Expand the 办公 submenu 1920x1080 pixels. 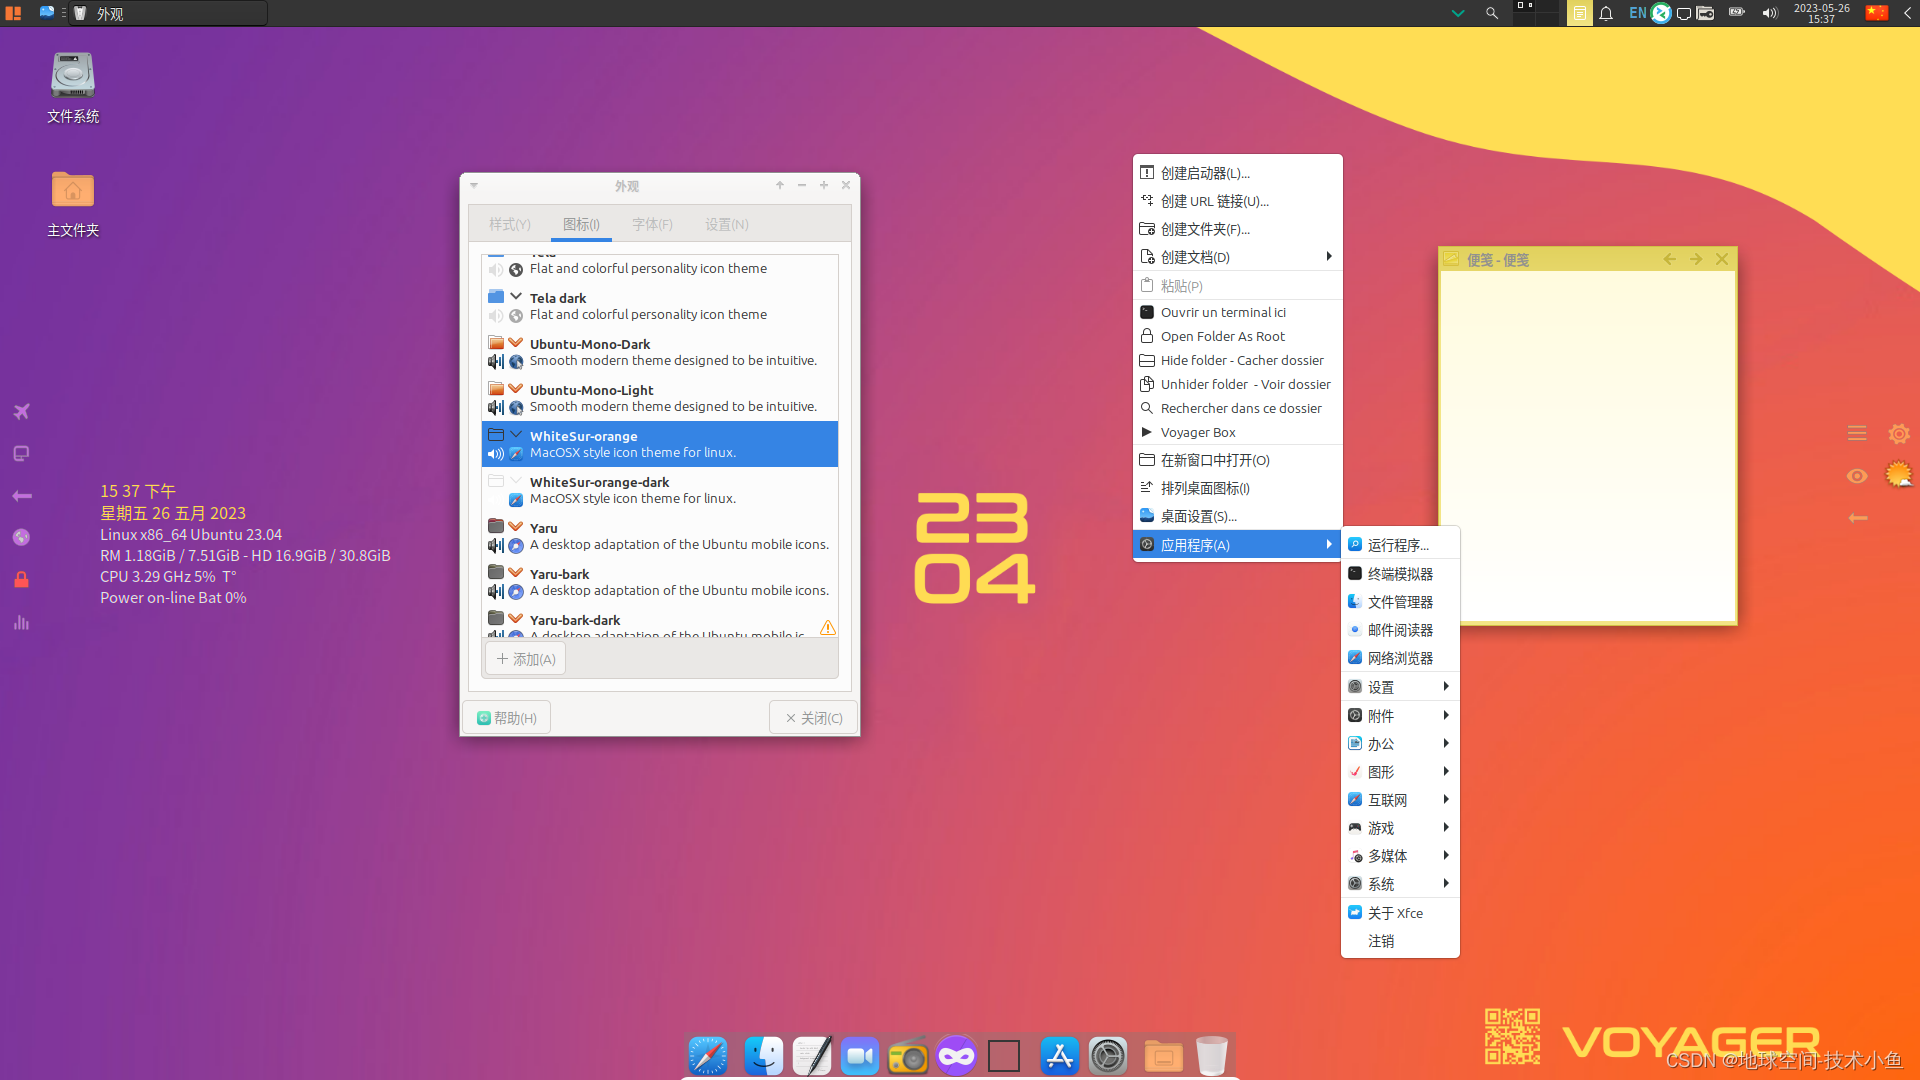tap(1400, 744)
